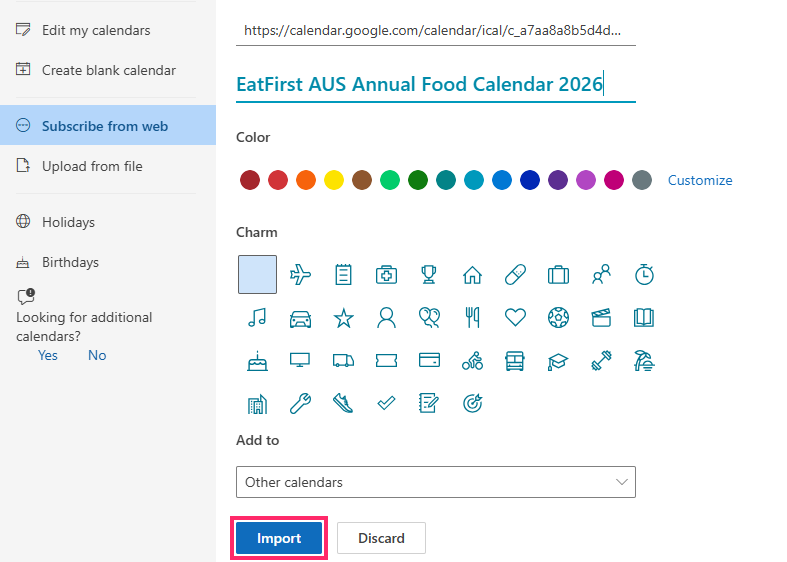Open Edit my calendars

click(x=96, y=31)
